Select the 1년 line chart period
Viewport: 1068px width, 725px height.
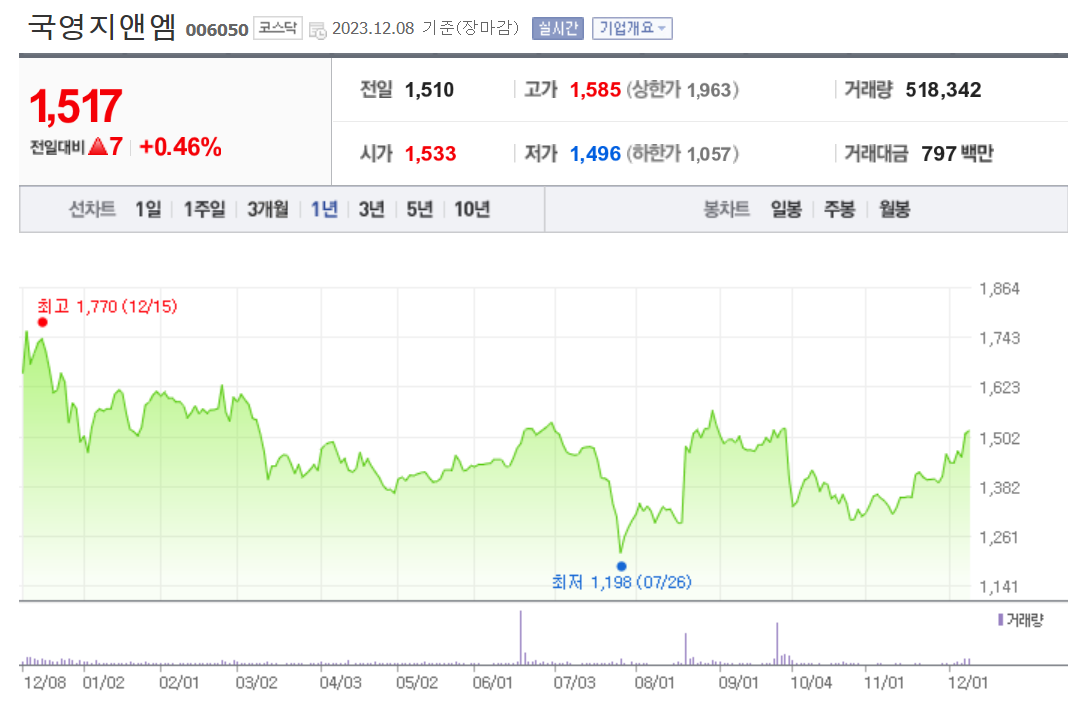click(324, 209)
